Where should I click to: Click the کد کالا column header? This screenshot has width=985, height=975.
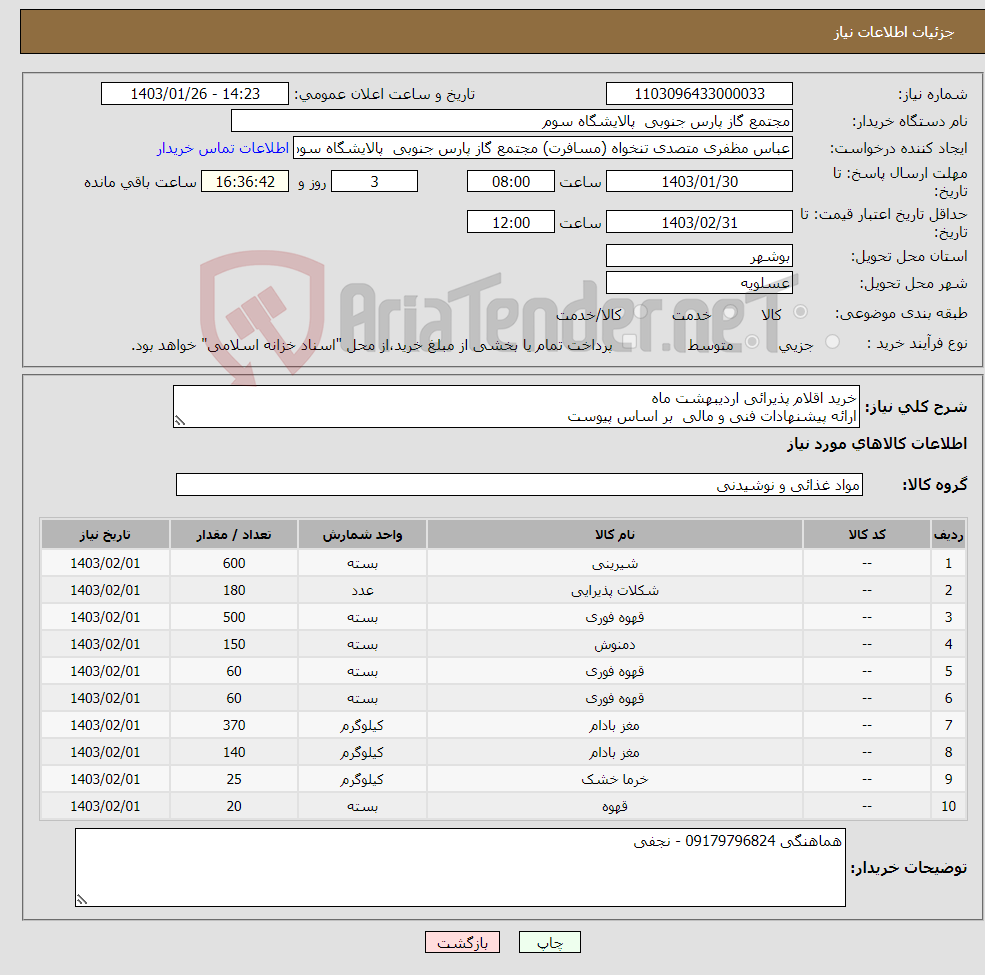click(867, 535)
